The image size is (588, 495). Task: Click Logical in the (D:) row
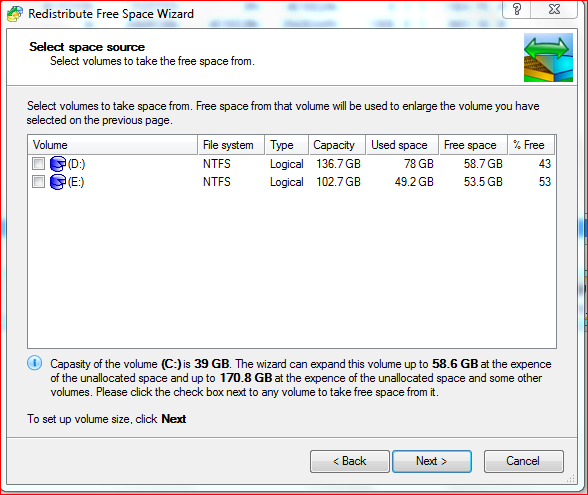[286, 164]
